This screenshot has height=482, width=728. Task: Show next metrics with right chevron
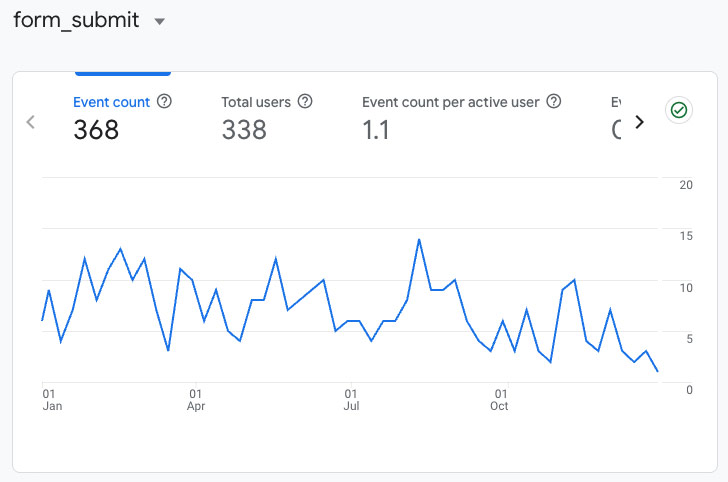click(640, 122)
